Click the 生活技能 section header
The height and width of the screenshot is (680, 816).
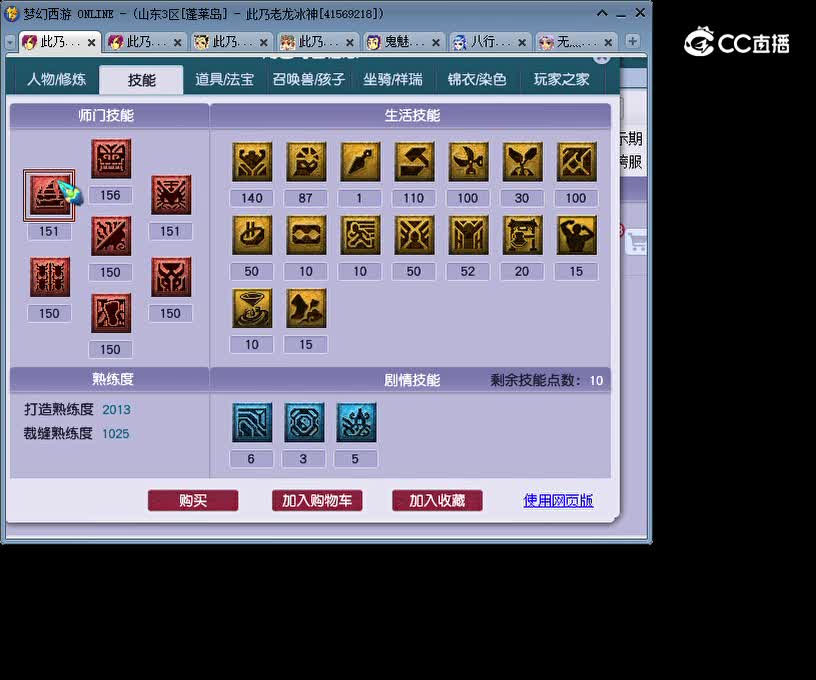coord(412,116)
